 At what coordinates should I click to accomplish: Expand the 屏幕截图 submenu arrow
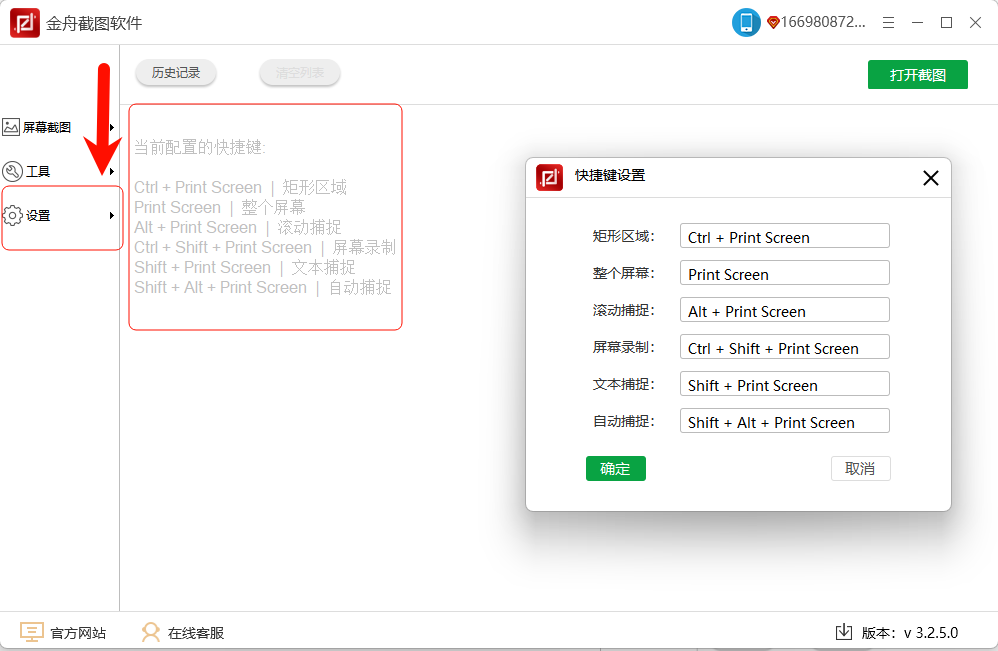pos(112,127)
